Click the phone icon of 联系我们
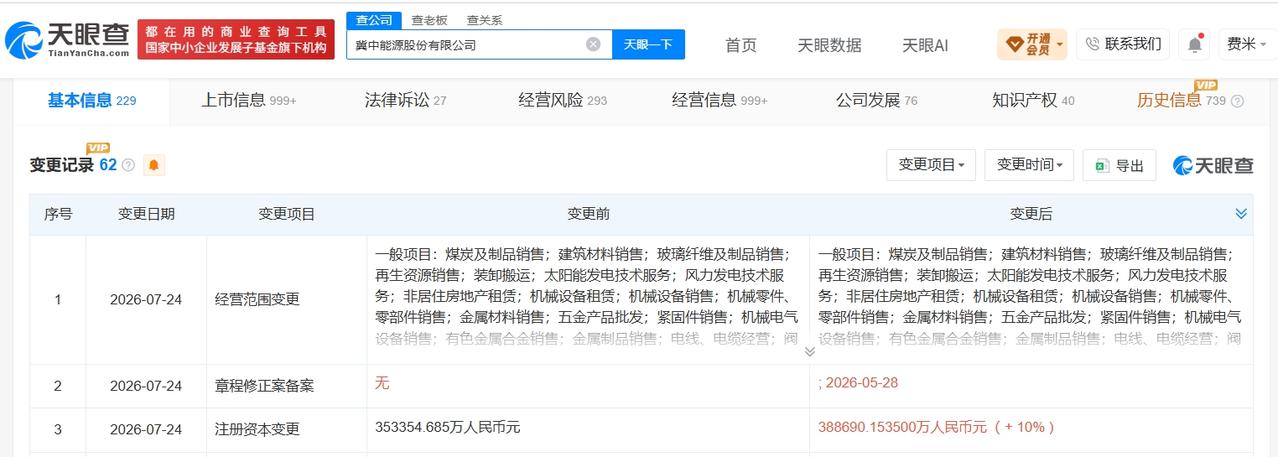 tap(1092, 44)
